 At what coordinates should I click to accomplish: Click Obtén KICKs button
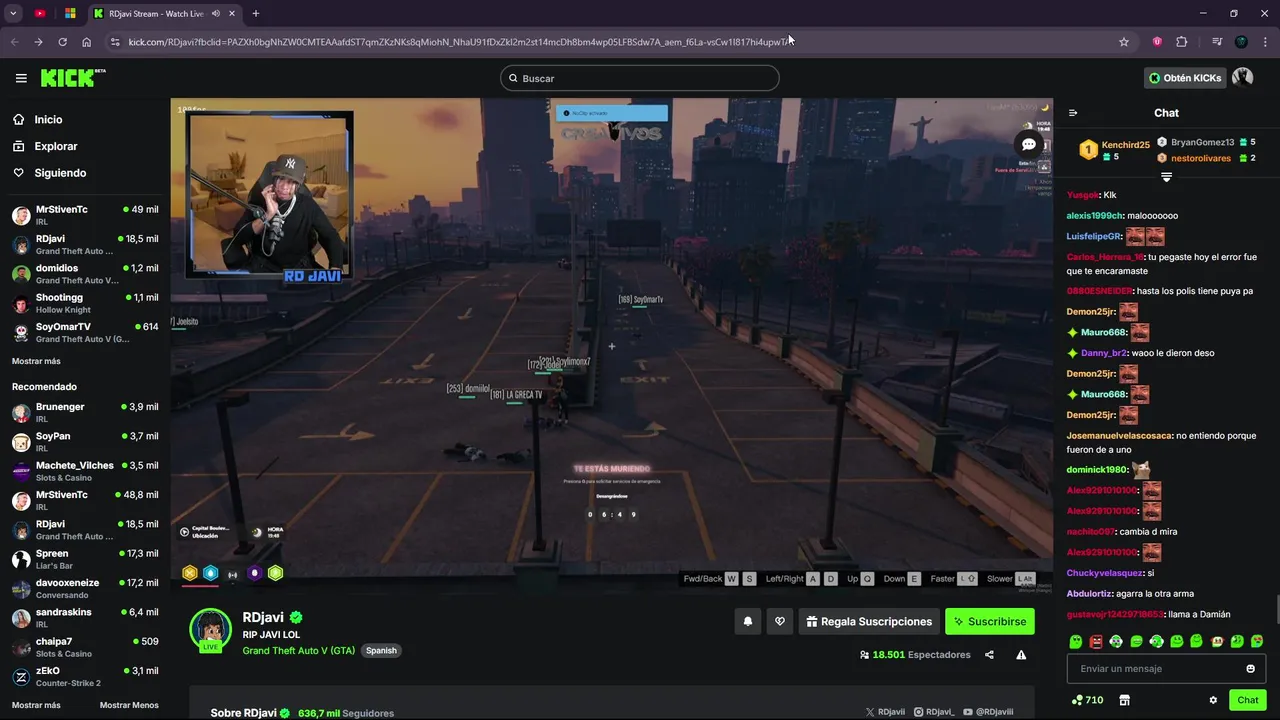pos(1185,78)
